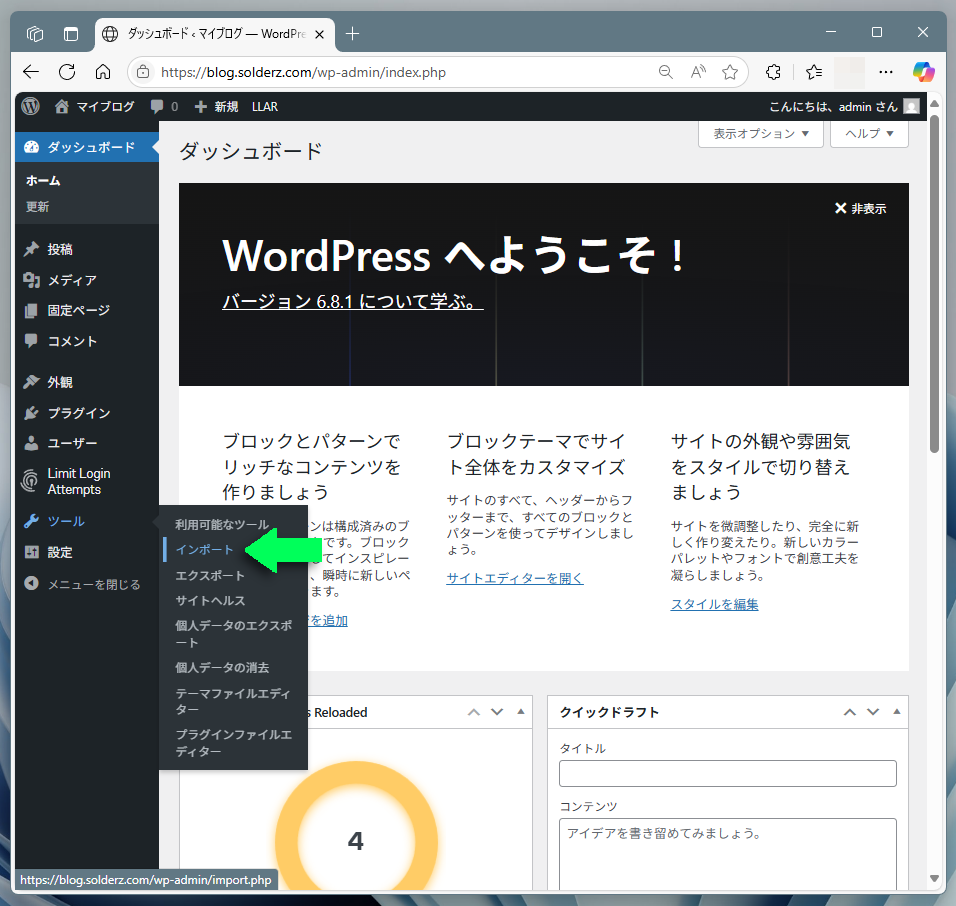The image size is (956, 906).
Task: Expand the ヘルプ dropdown
Action: 868,133
